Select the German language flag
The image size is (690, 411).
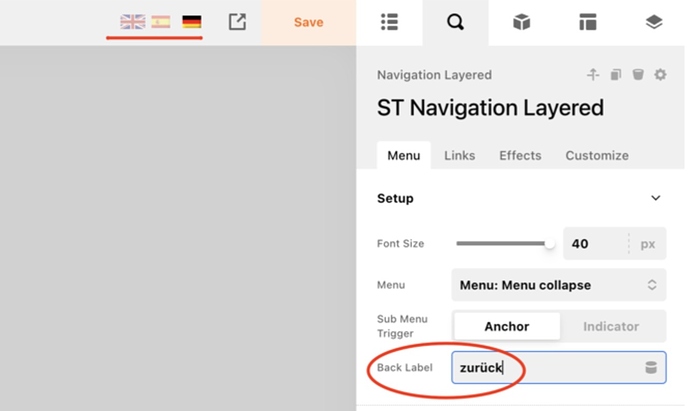click(191, 22)
